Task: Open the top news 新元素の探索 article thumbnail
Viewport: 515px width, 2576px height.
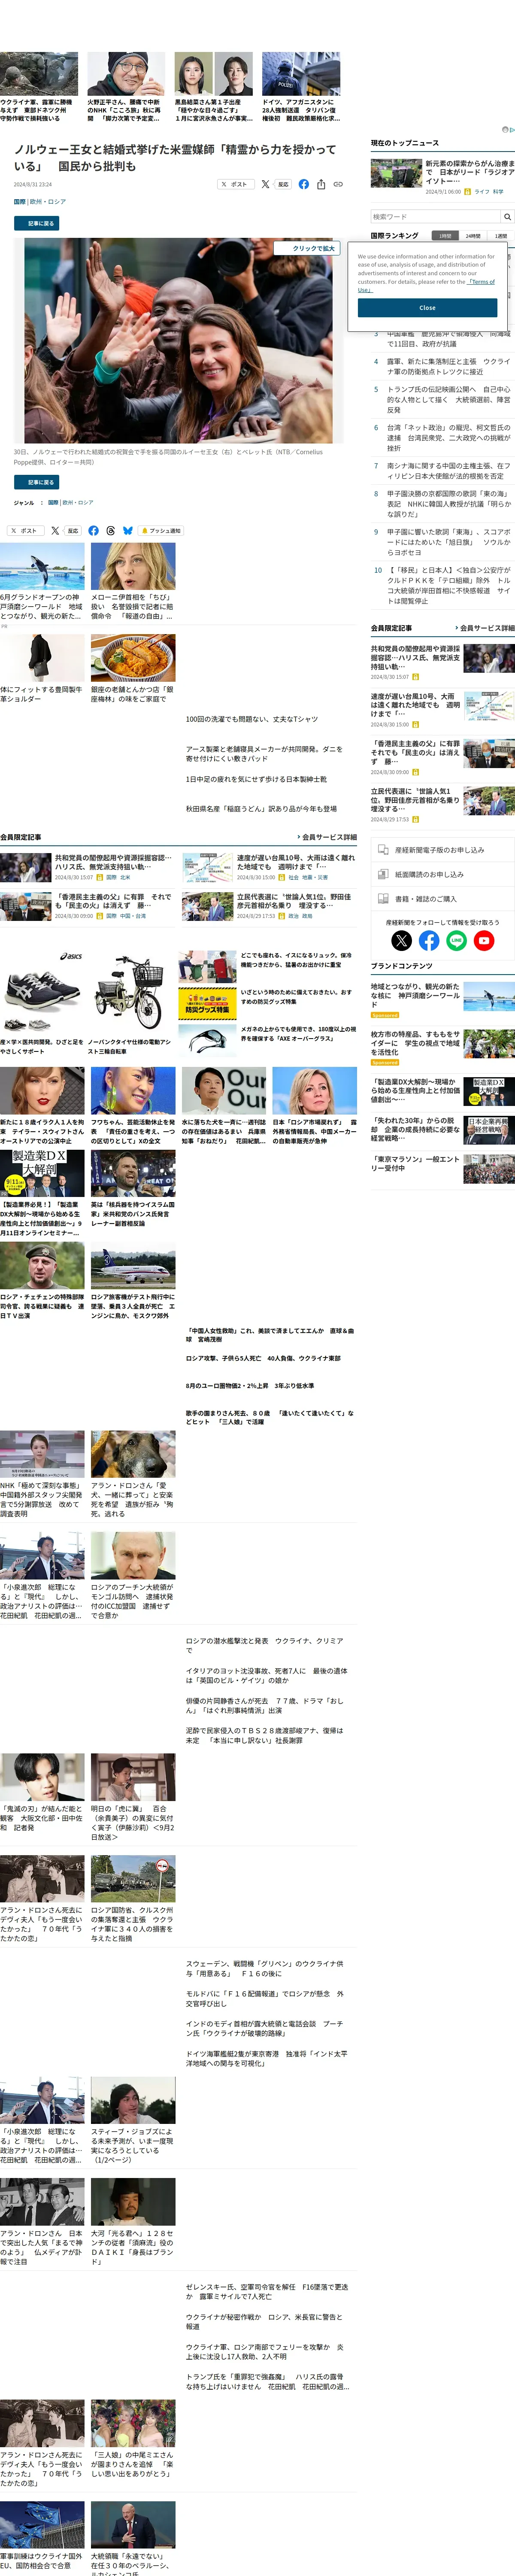Action: tap(396, 173)
